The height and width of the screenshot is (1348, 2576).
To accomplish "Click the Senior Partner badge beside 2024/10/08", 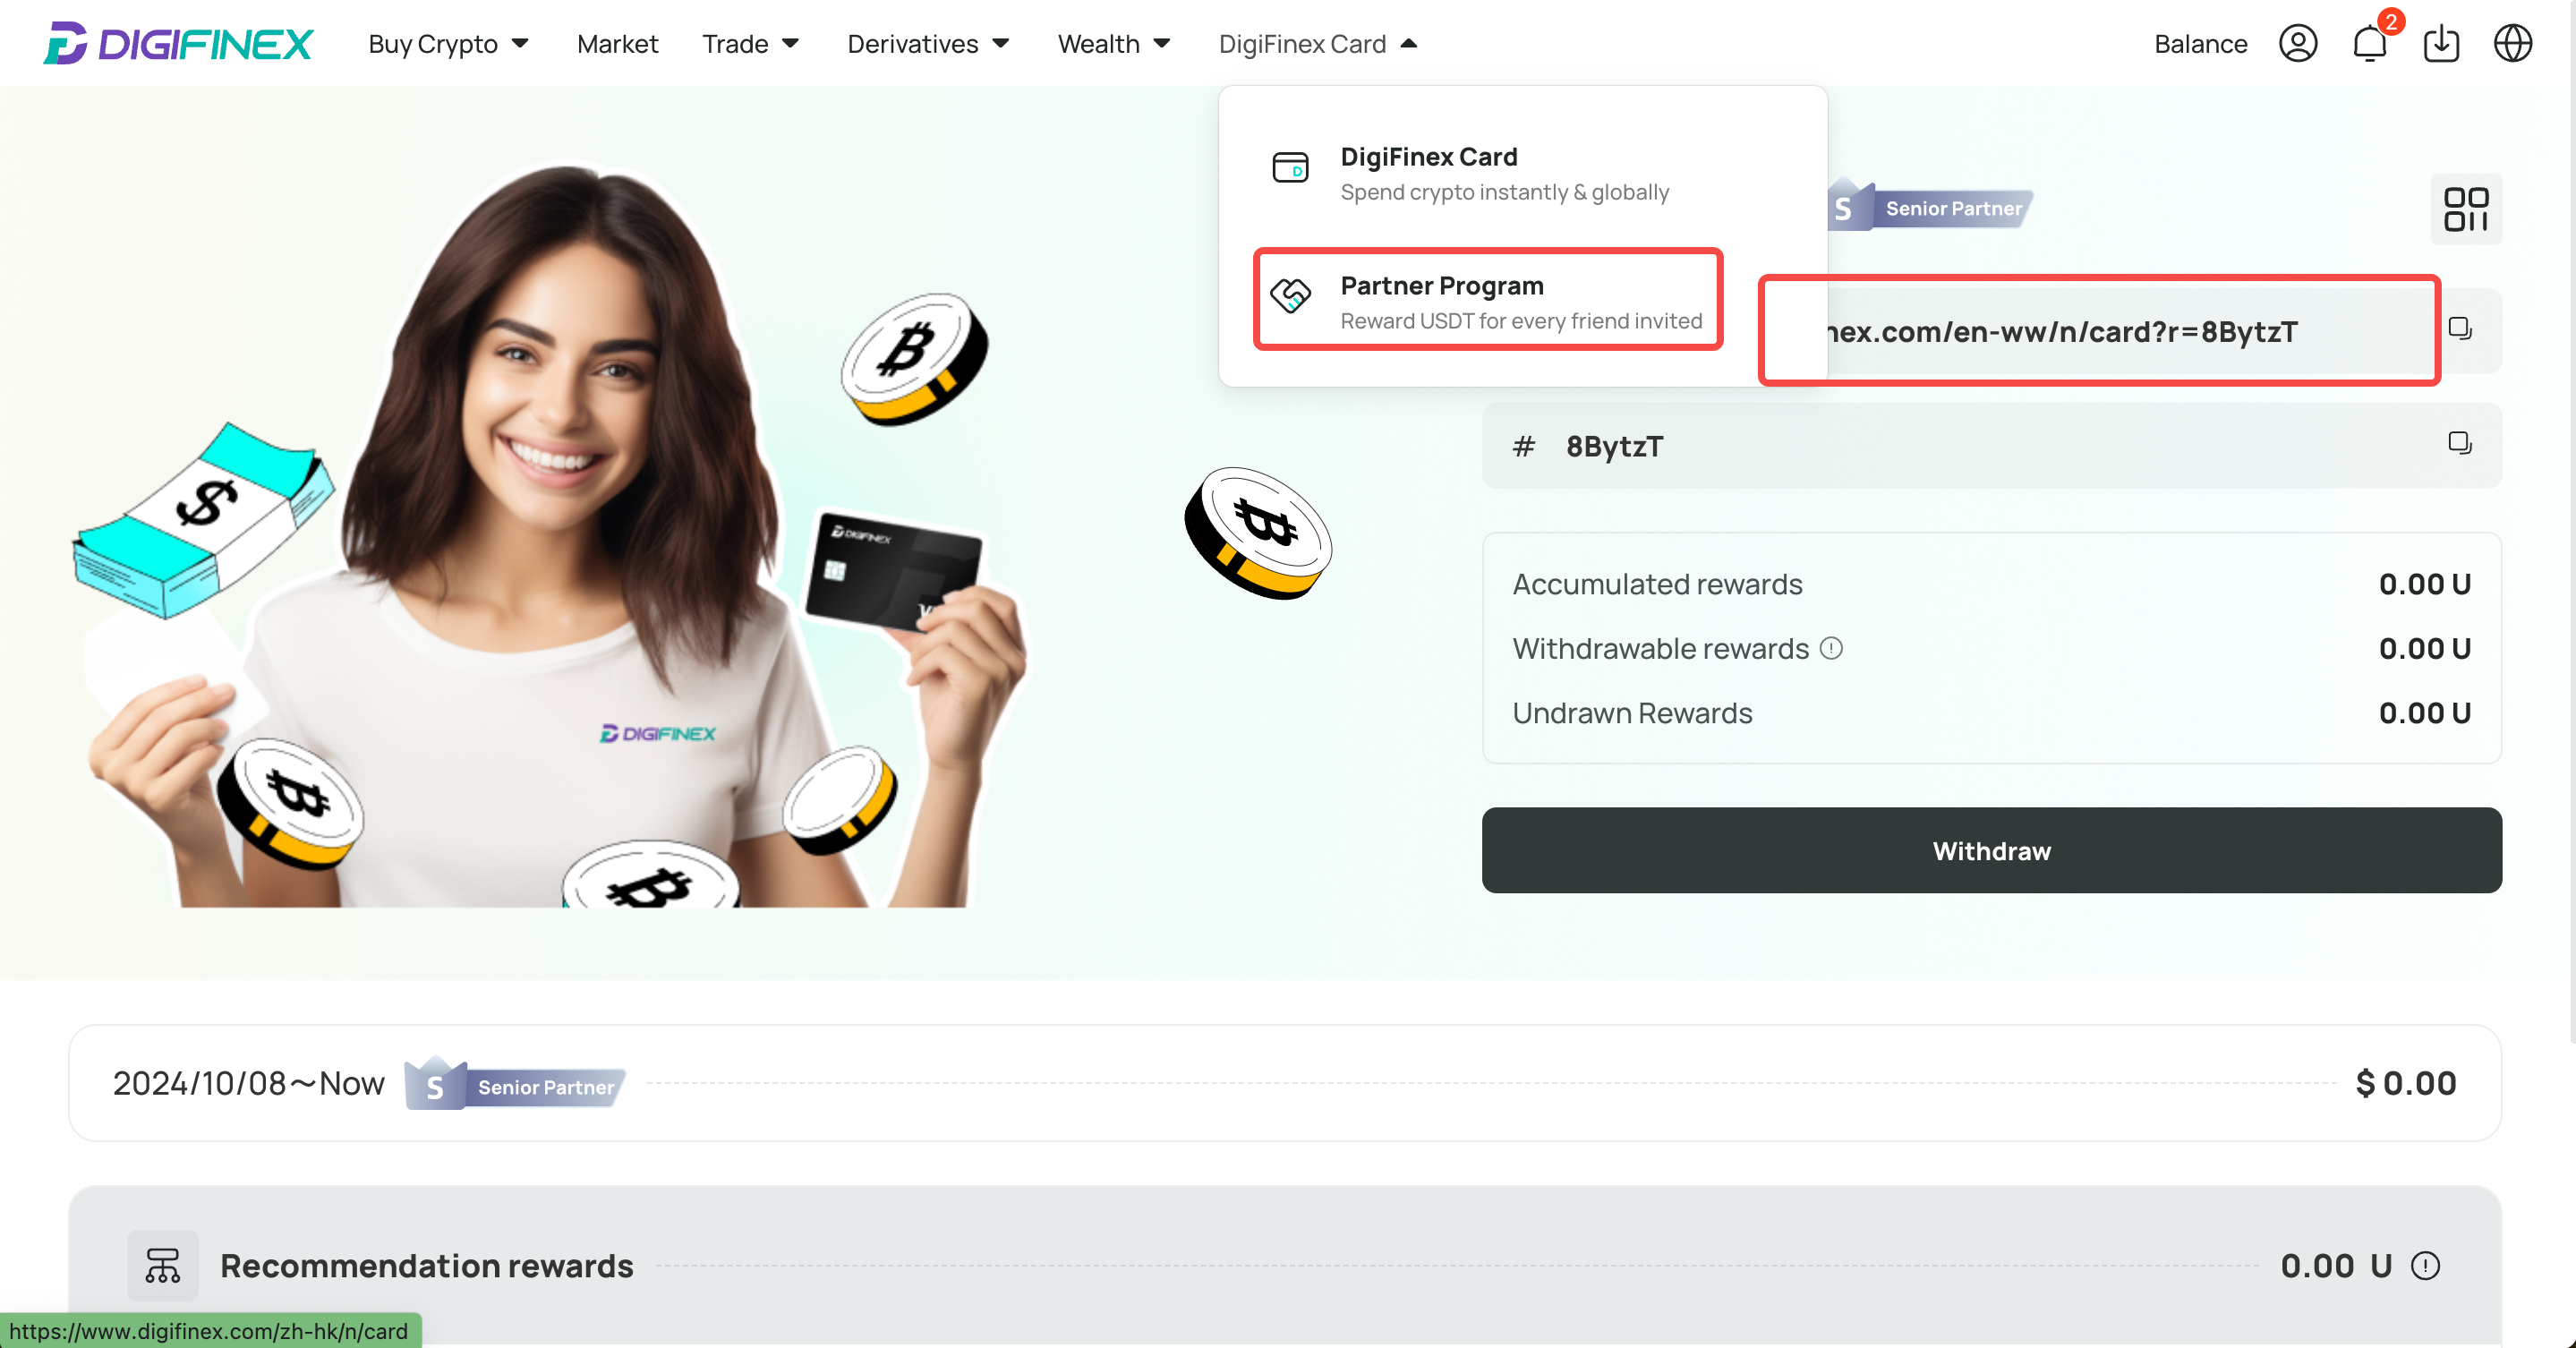I will pyautogui.click(x=515, y=1085).
